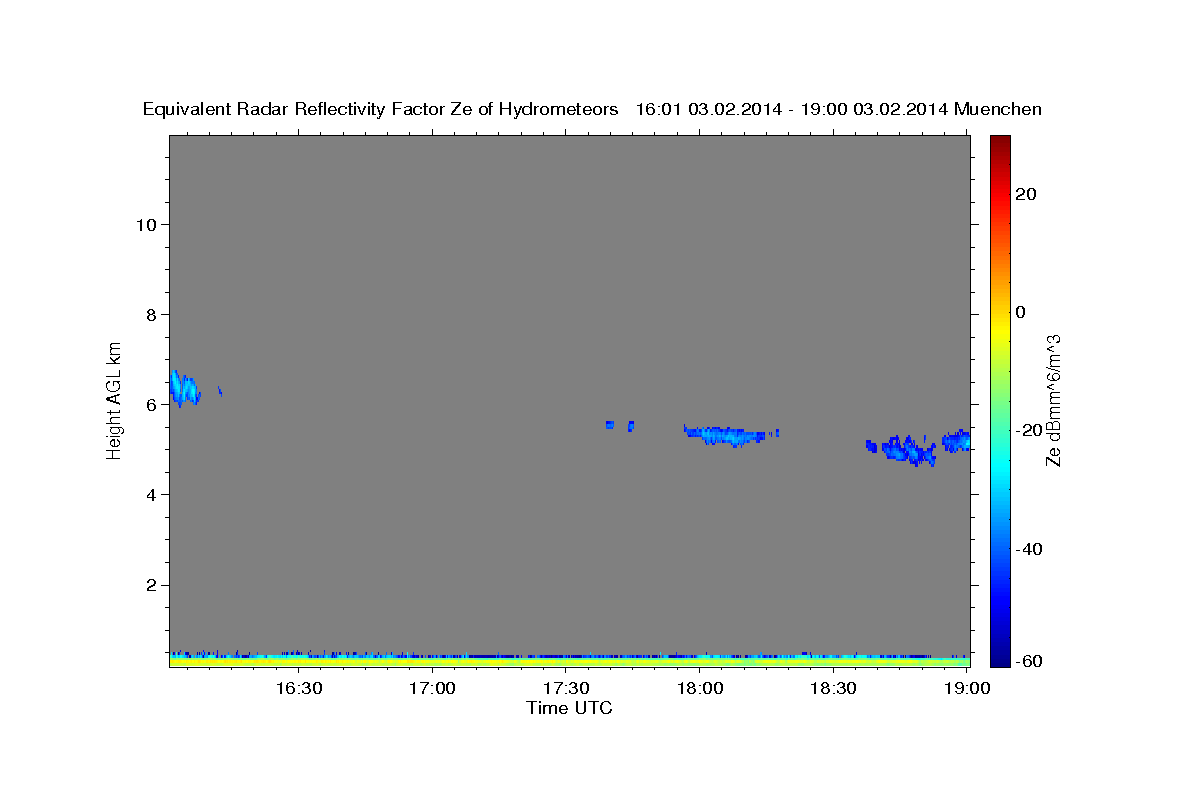Click the plot title "Equivalent Radar Reflectivity Factor Ze of Hydrometeors"
This screenshot has height=800, width=1200.
(x=381, y=109)
